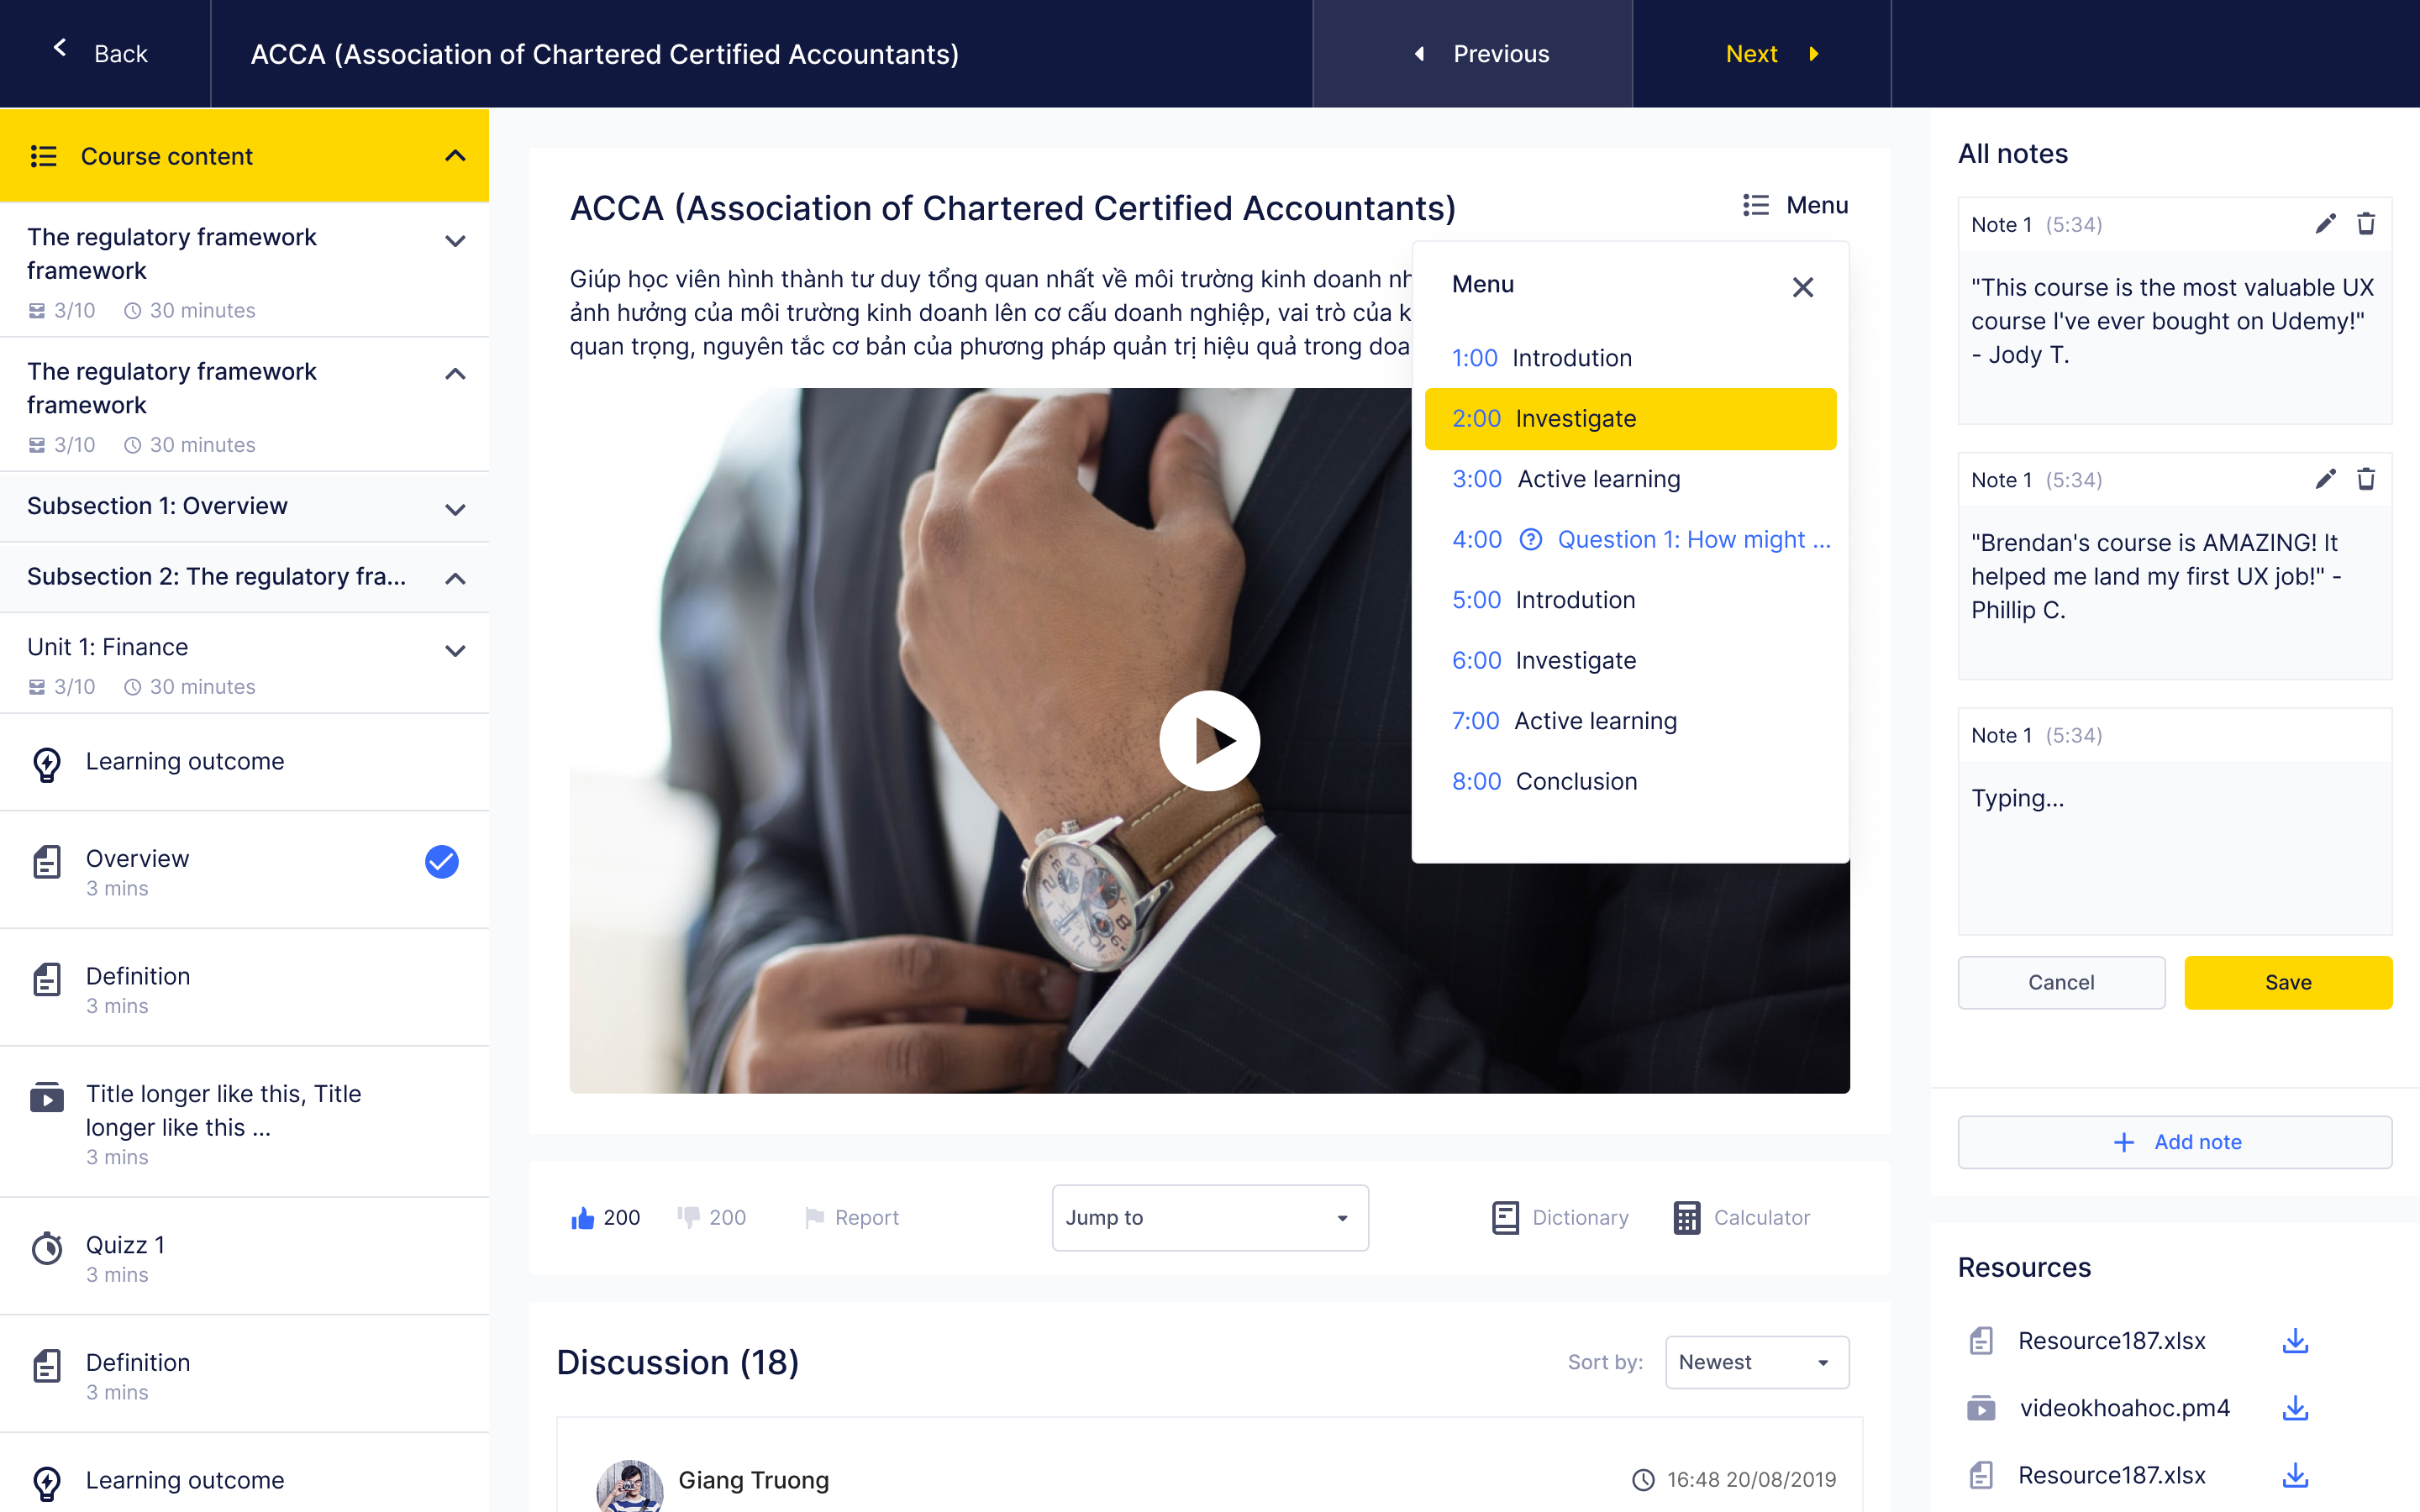Click the Report flag icon
The height and width of the screenshot is (1512, 2420).
814,1217
